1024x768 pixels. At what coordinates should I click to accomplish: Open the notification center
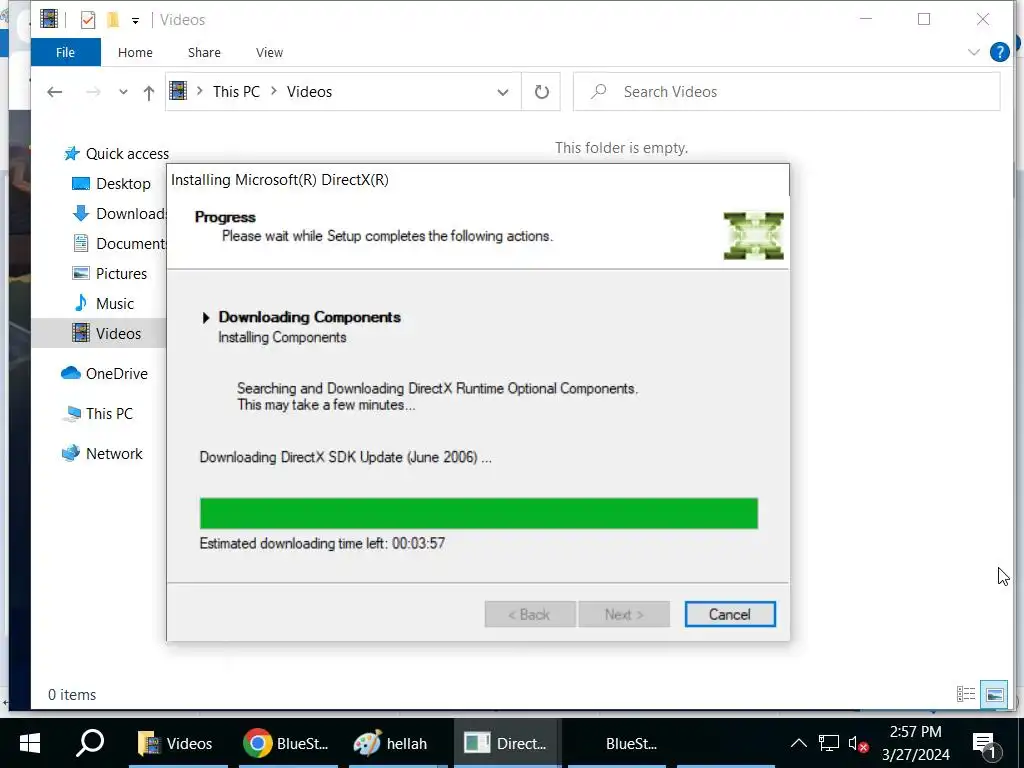tap(985, 743)
